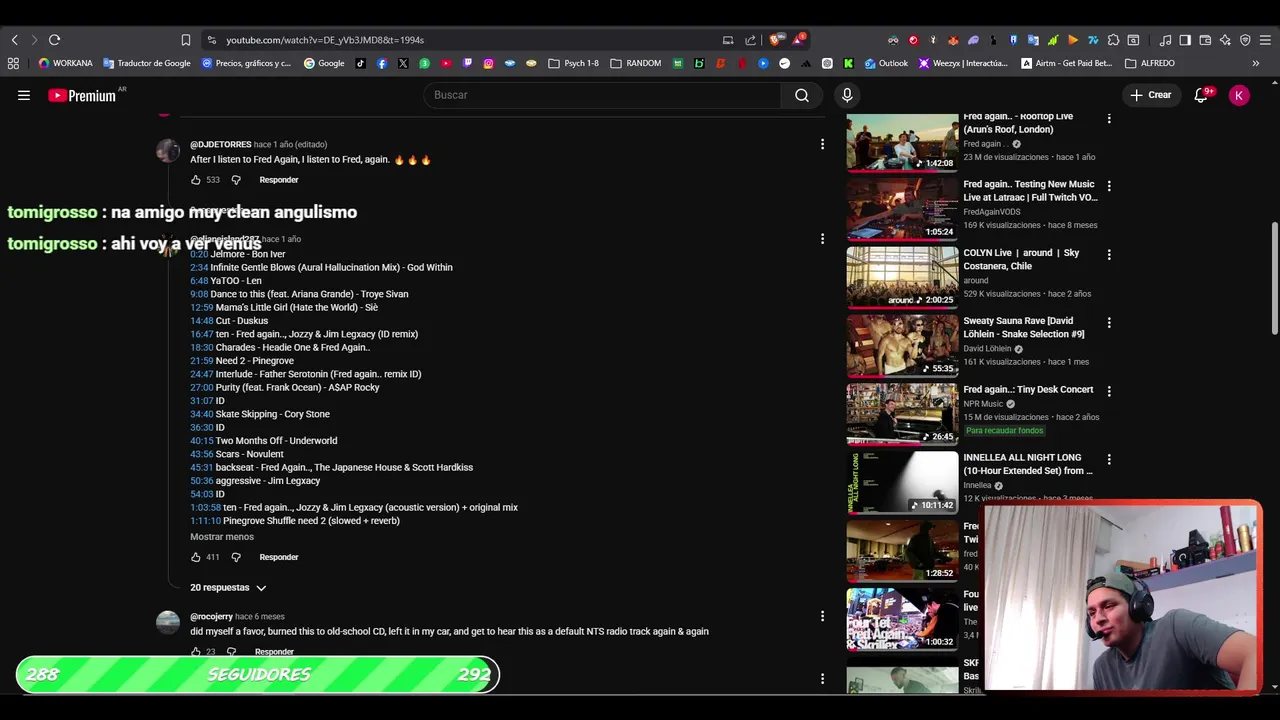Open the Outlook bookmark
1280x720 pixels.
tap(886, 63)
